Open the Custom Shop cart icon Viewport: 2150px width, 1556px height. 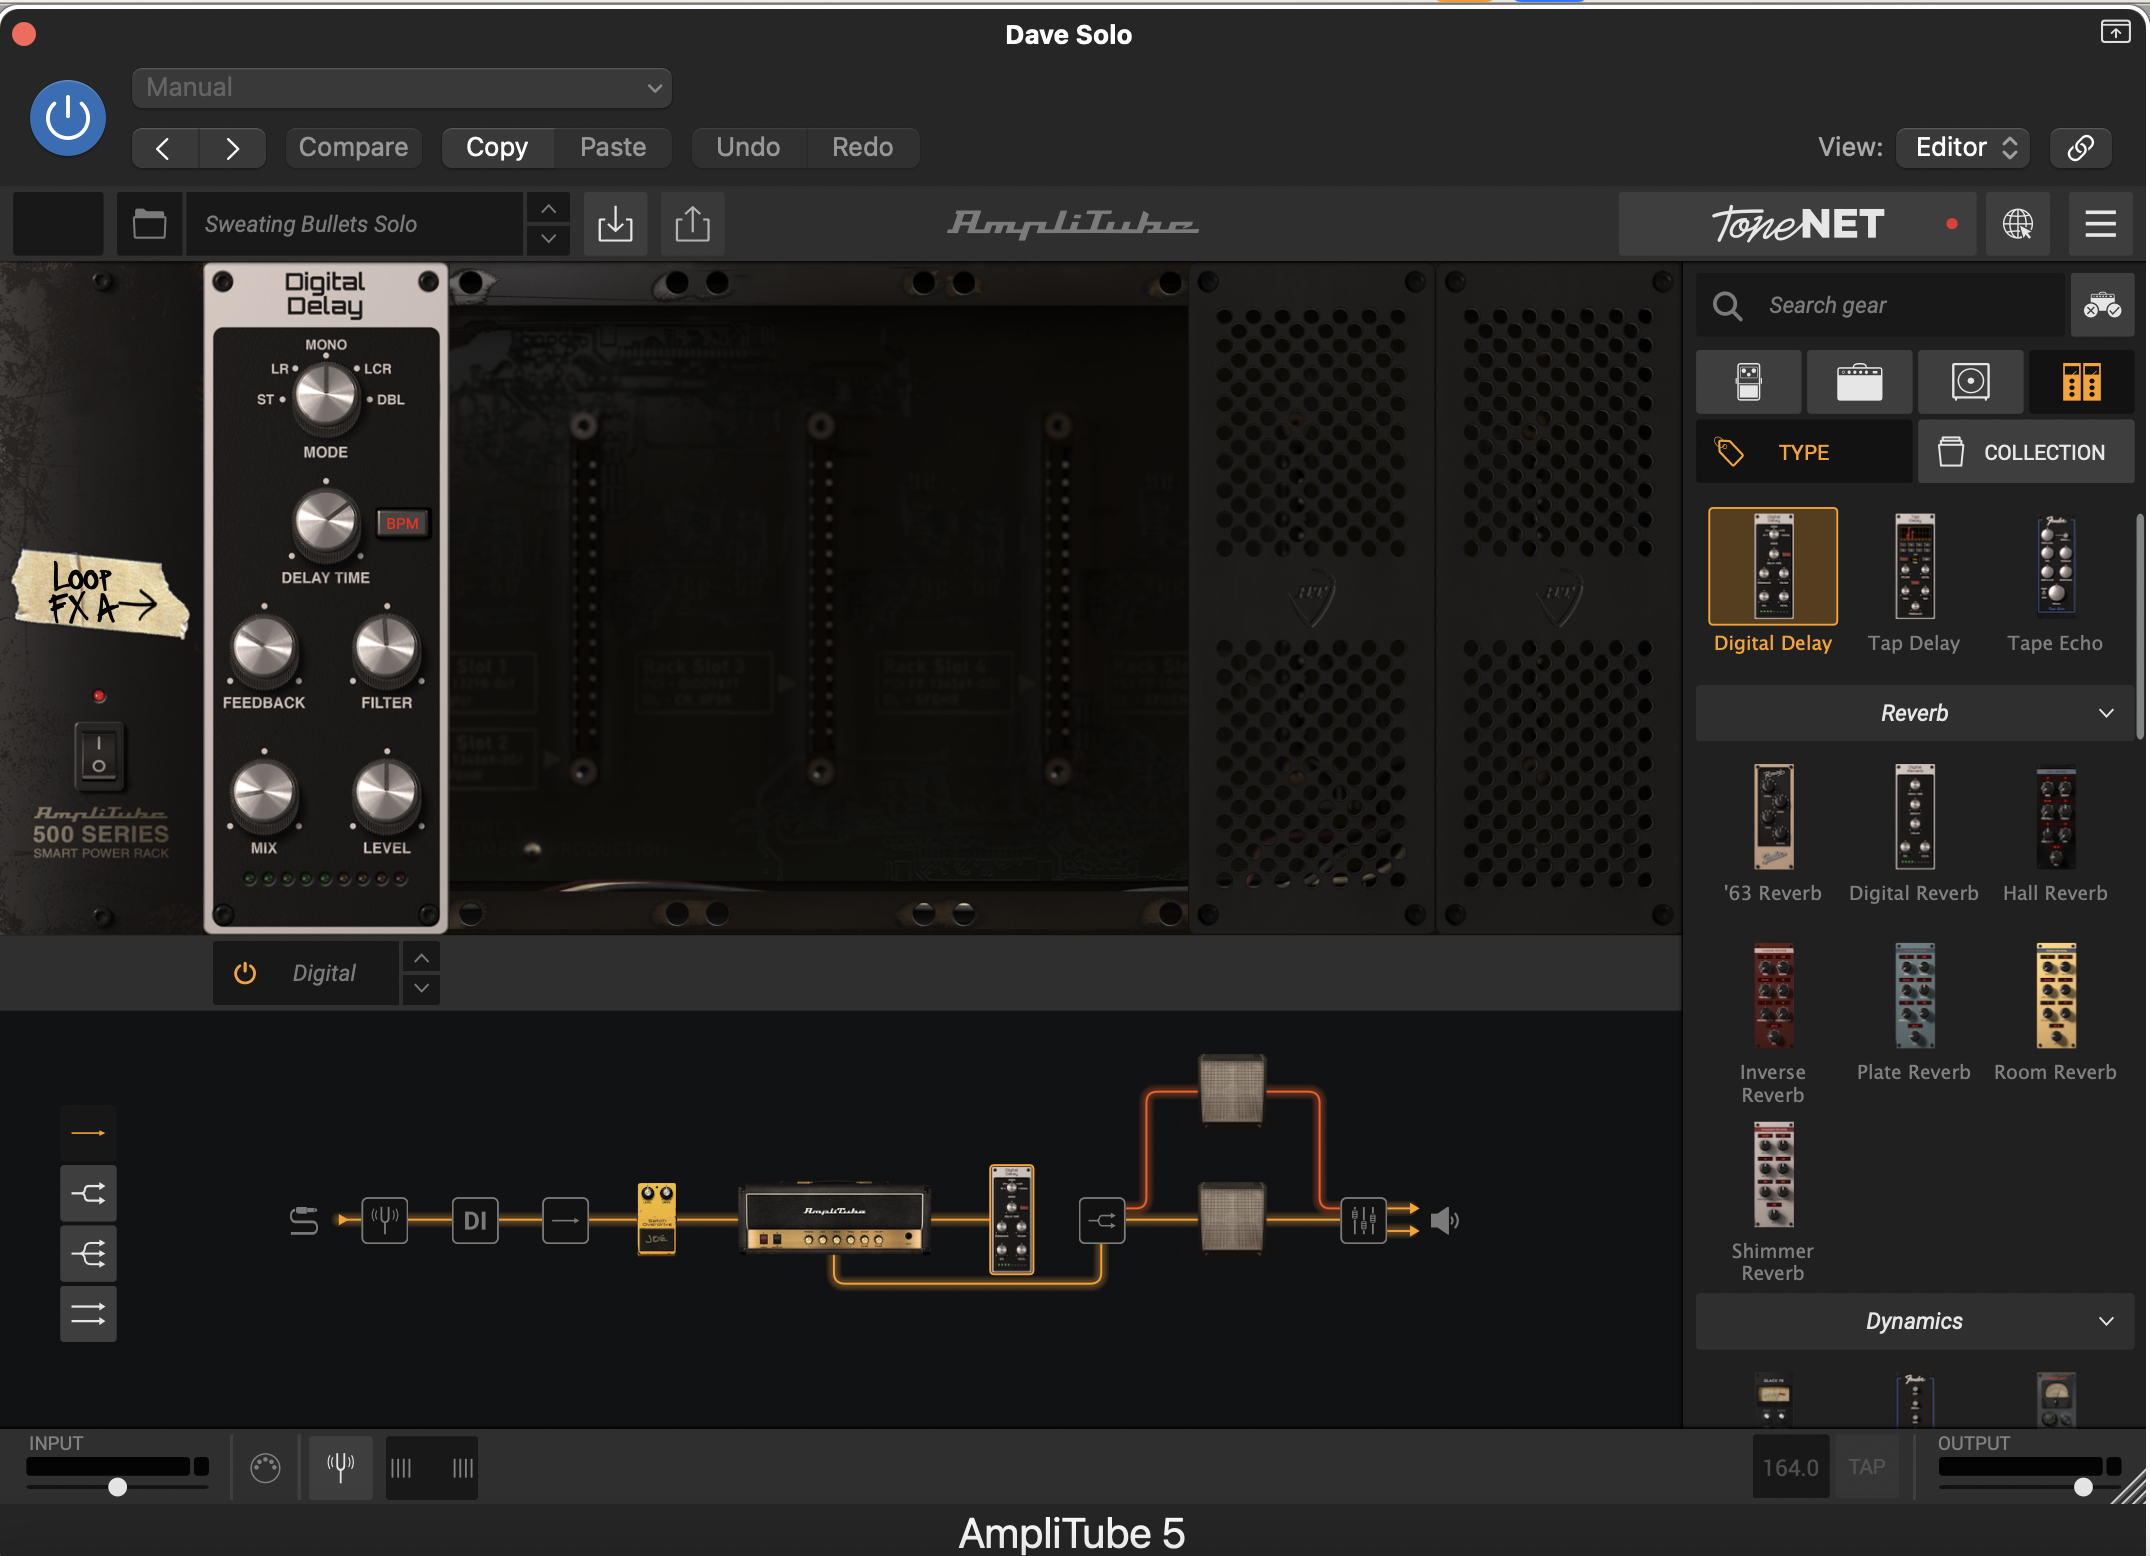[x=2102, y=305]
